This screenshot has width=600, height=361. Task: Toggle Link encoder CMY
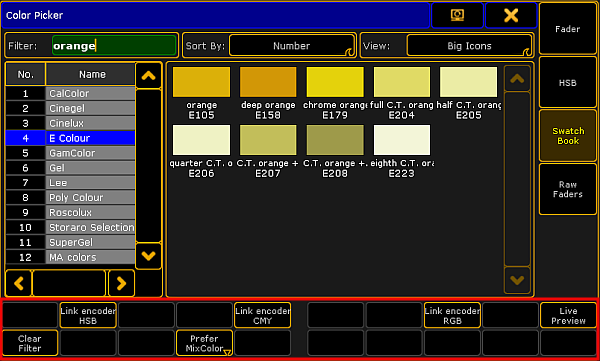[x=262, y=315]
